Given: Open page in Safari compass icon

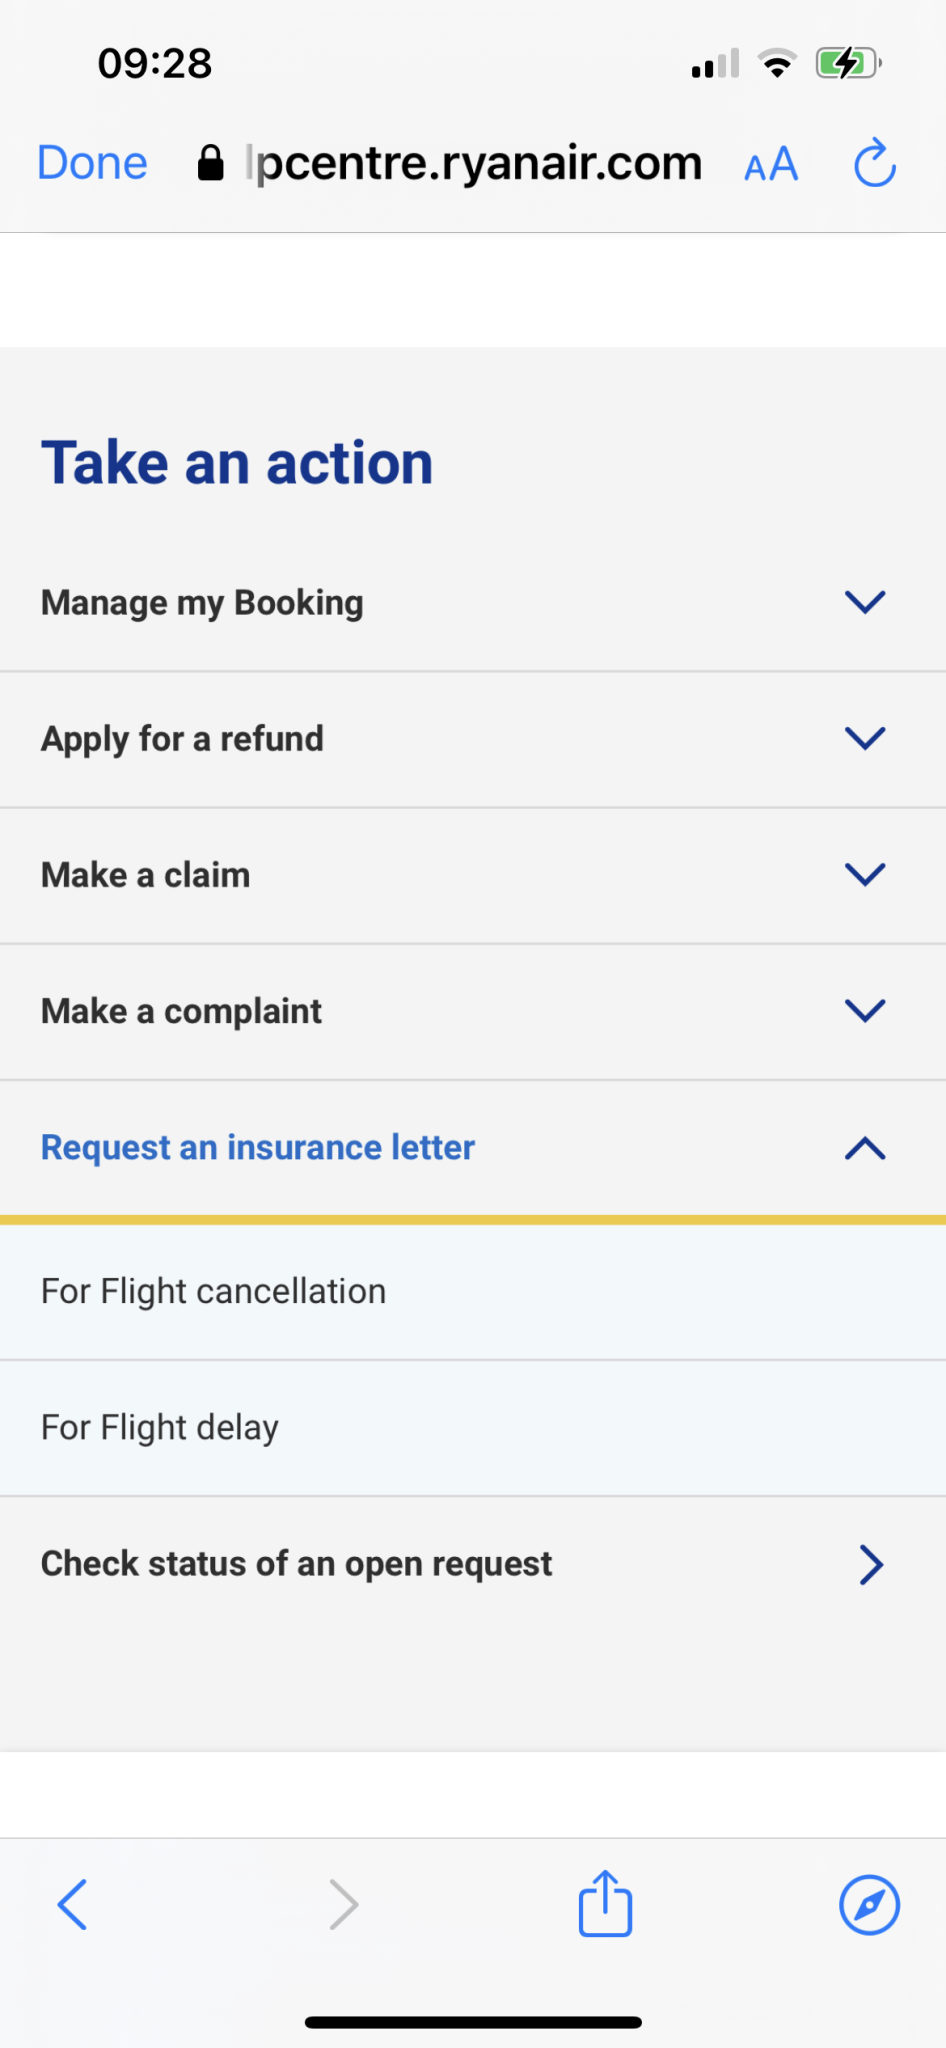Looking at the screenshot, I should point(869,1904).
